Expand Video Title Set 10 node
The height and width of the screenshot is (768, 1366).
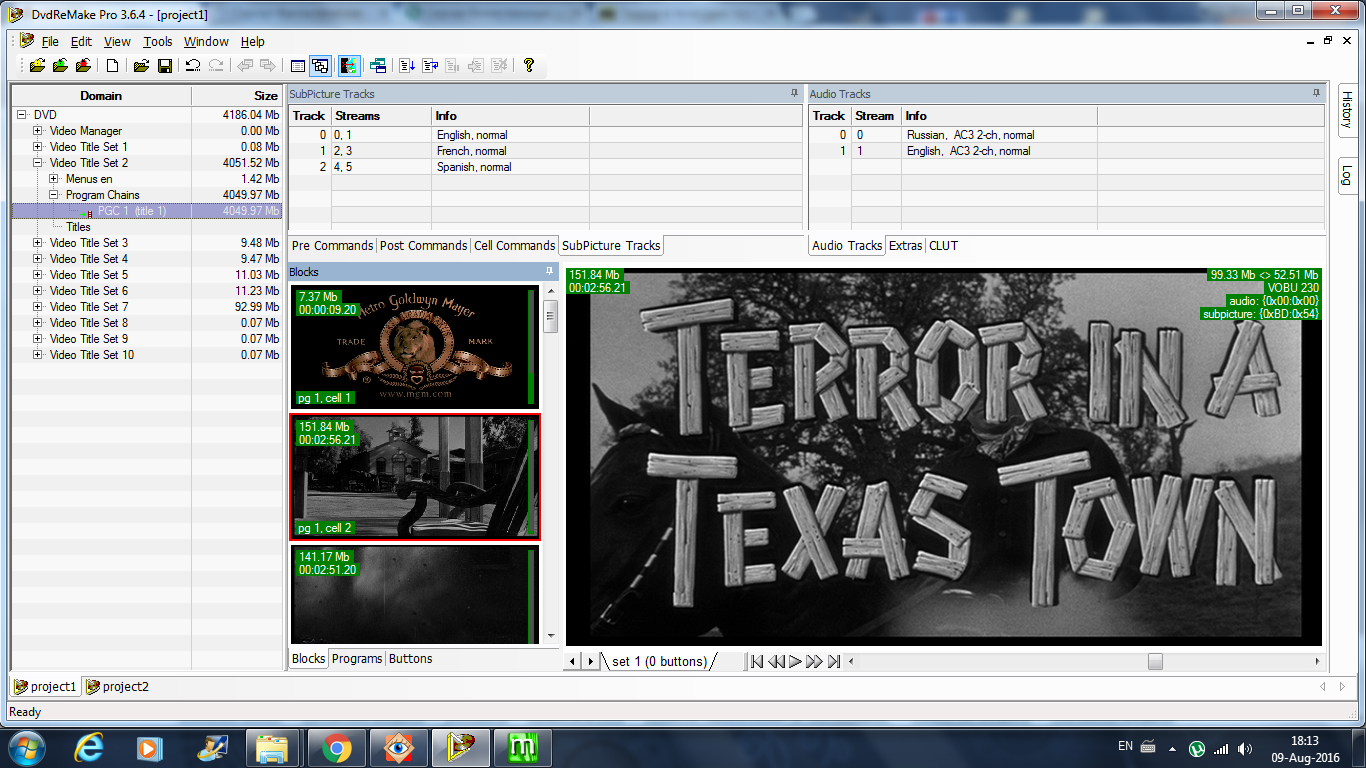pyautogui.click(x=38, y=355)
